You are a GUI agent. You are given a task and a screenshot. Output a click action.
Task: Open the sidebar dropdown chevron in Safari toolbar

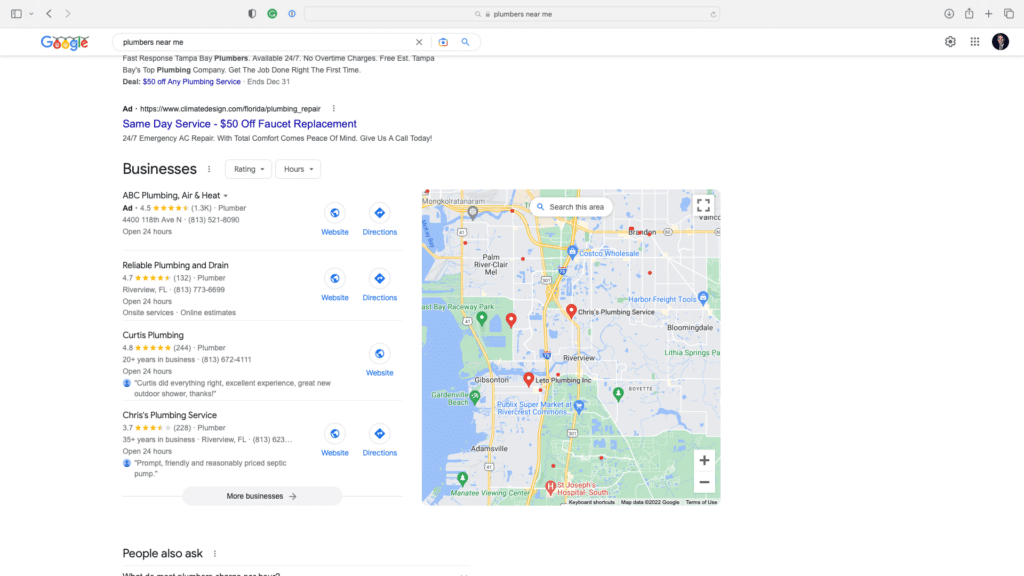tap(31, 14)
